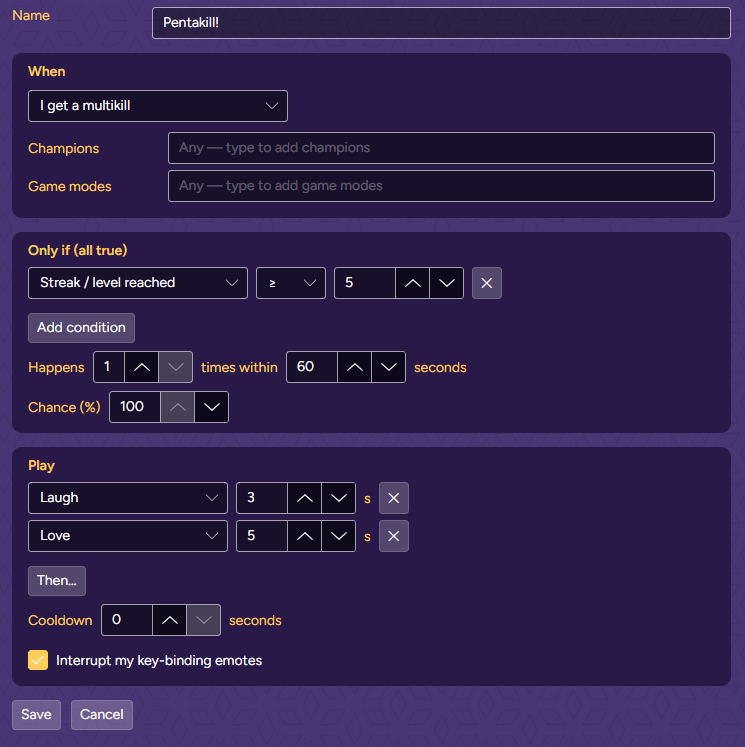Viewport: 745px width, 747px height.
Task: Select the Chance value 100
Action: pyautogui.click(x=135, y=407)
